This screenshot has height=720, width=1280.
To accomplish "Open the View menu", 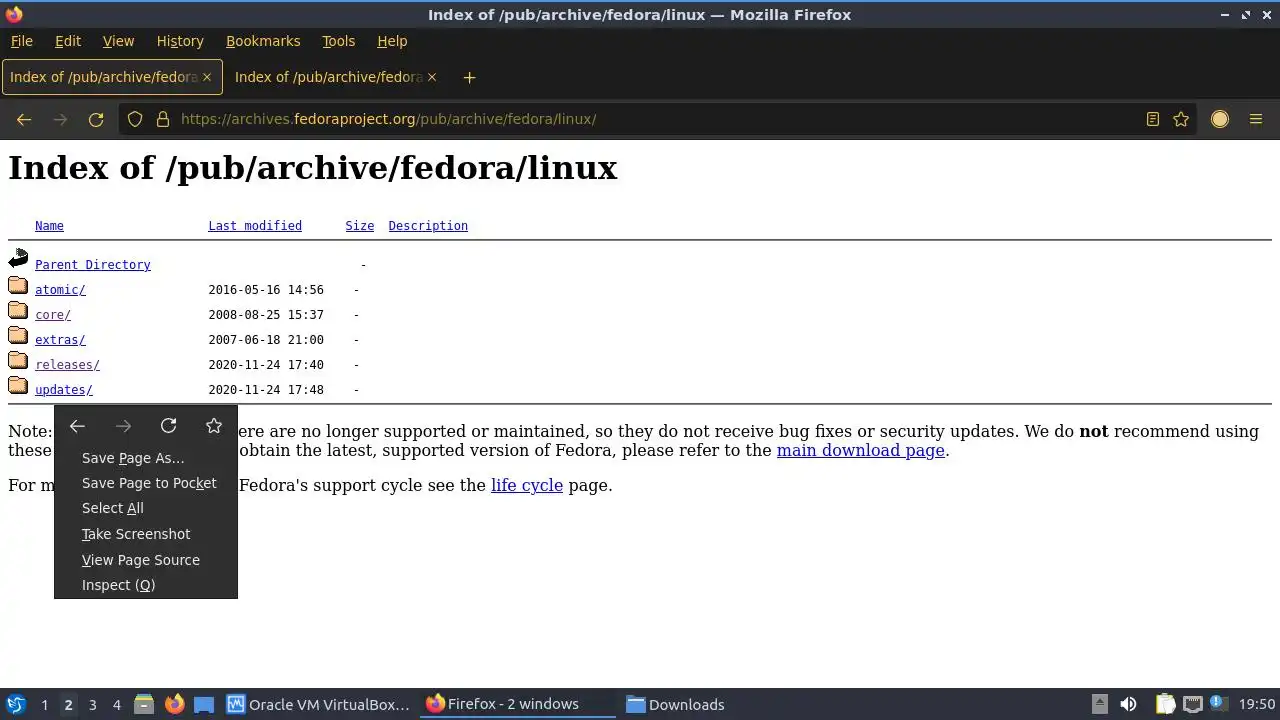I will [118, 41].
